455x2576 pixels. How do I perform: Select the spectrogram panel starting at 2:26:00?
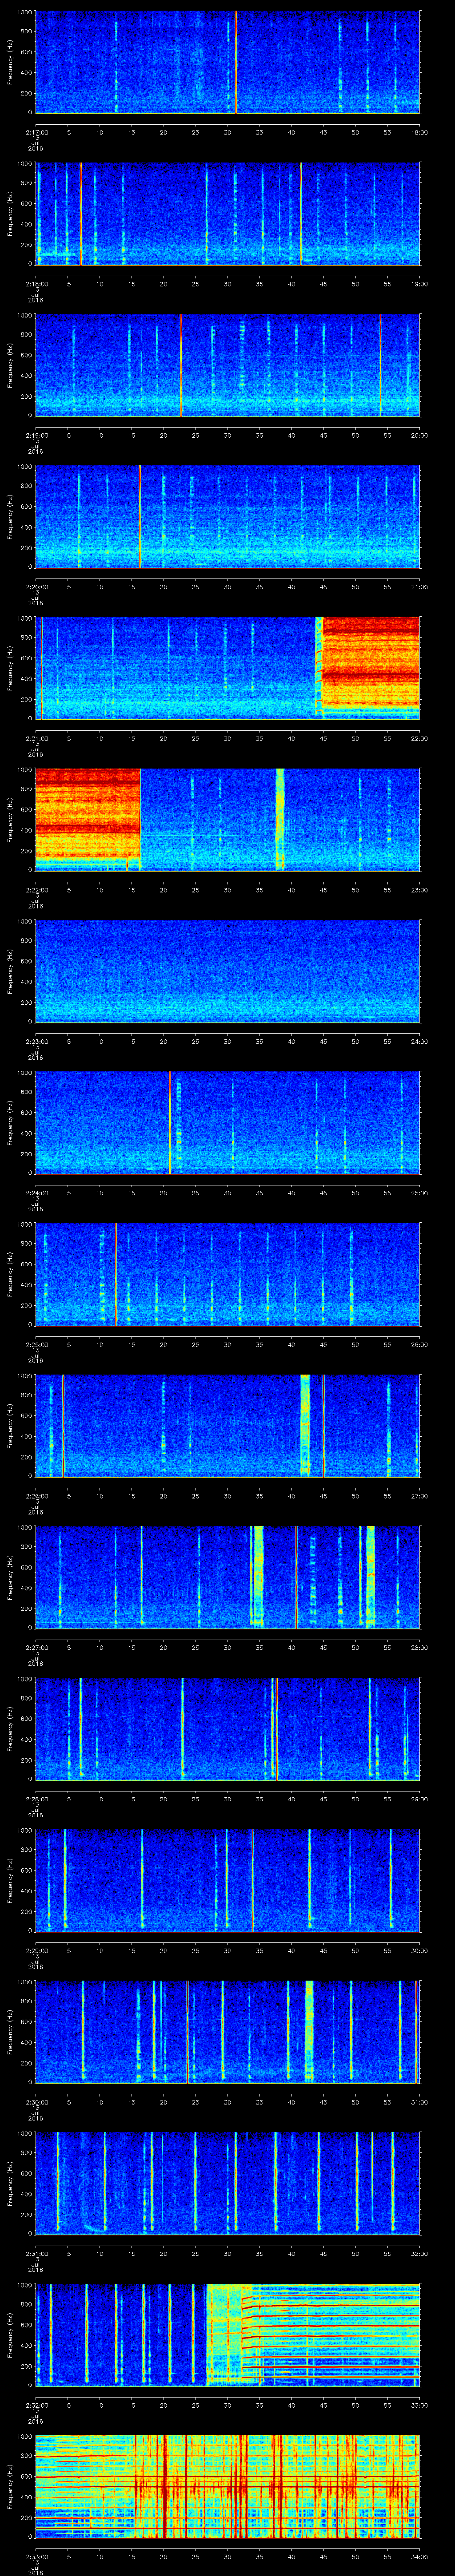pyautogui.click(x=227, y=1425)
